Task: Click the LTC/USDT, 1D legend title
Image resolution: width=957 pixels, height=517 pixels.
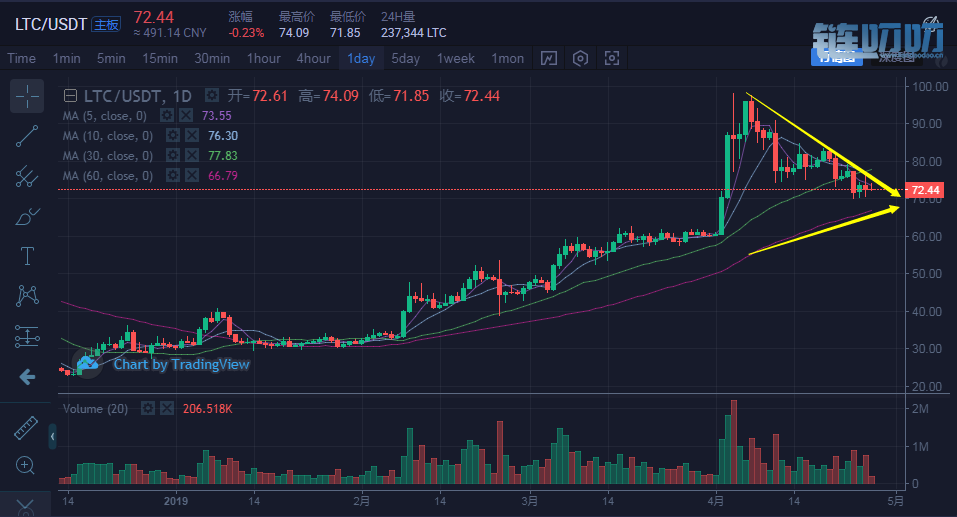Action: tap(137, 96)
